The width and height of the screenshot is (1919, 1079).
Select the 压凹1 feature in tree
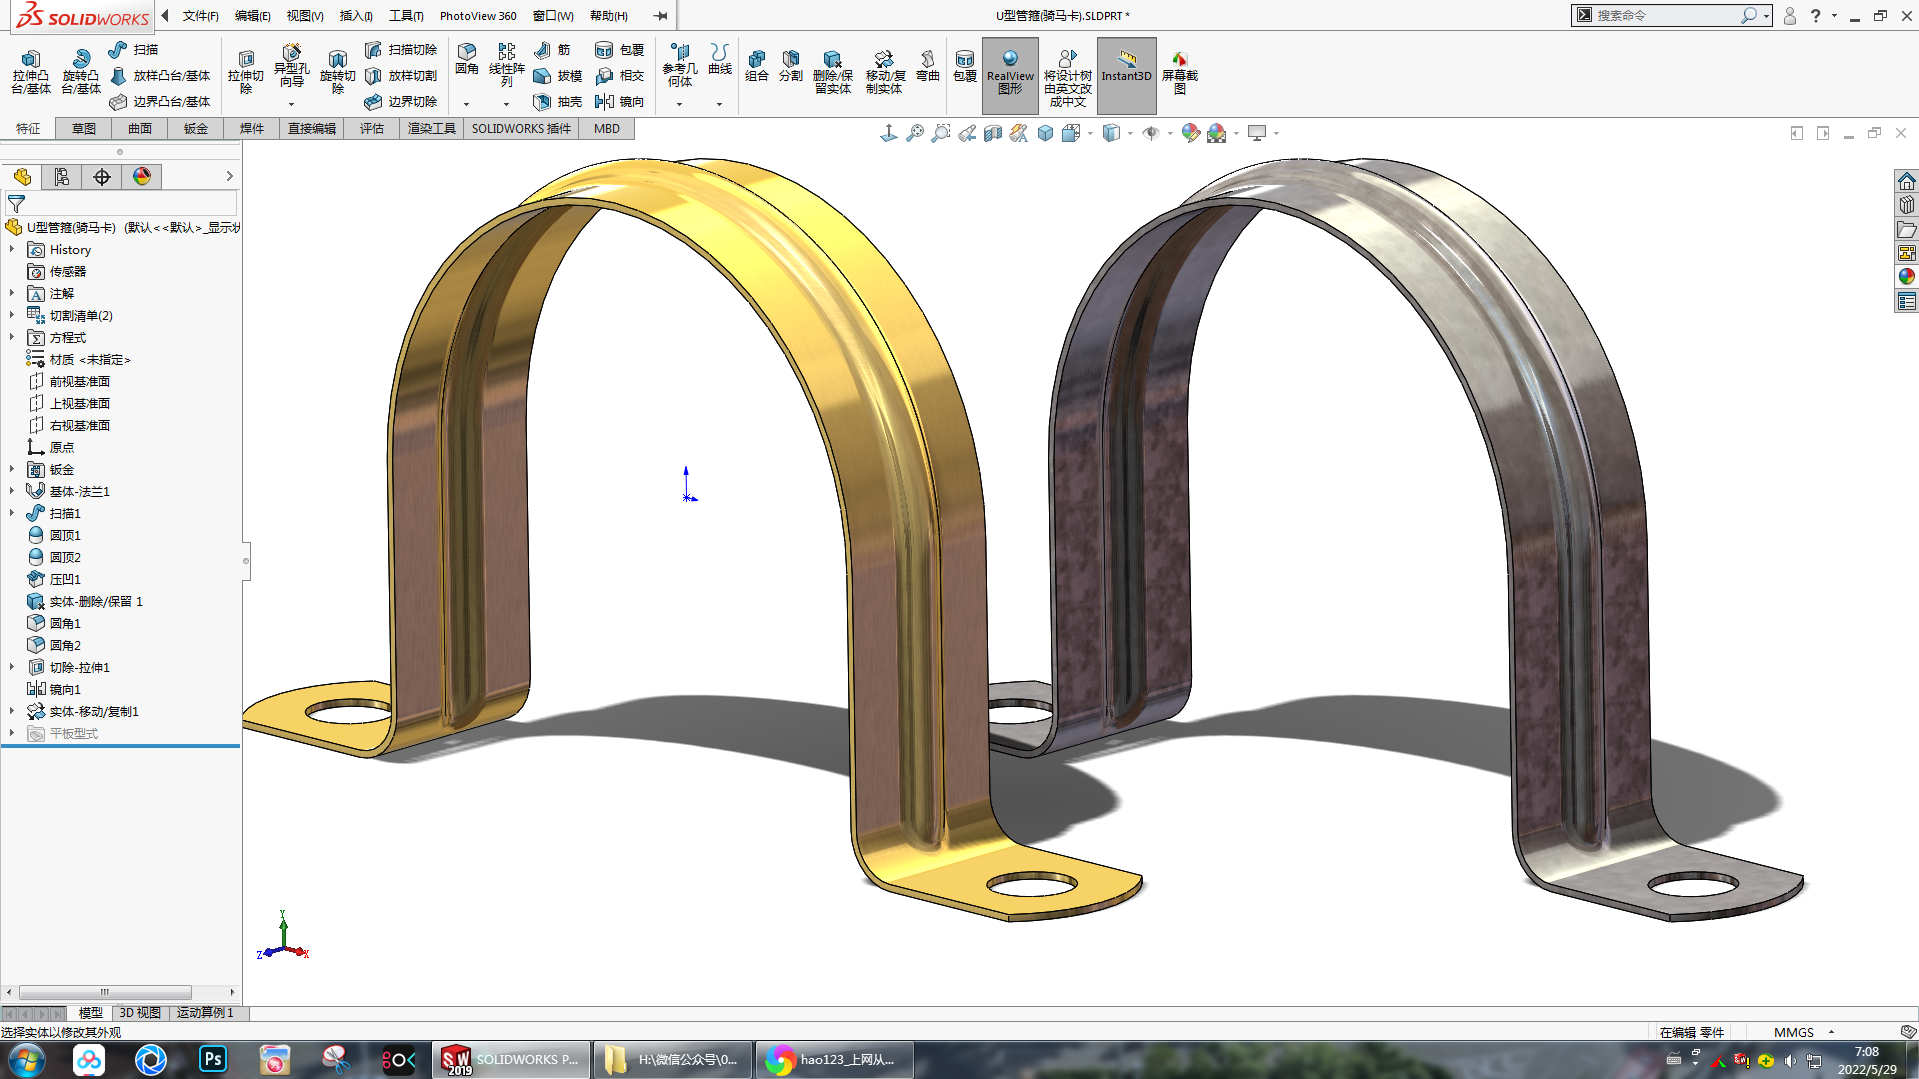(x=65, y=579)
